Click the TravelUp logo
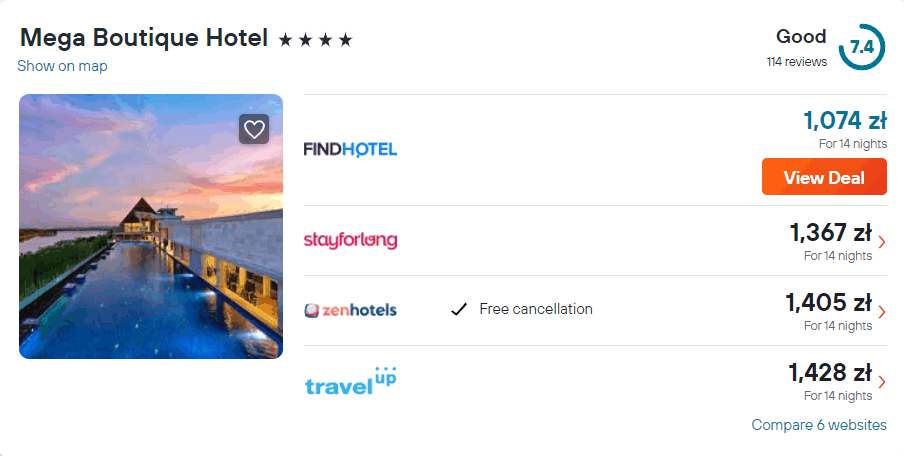 pyautogui.click(x=350, y=382)
